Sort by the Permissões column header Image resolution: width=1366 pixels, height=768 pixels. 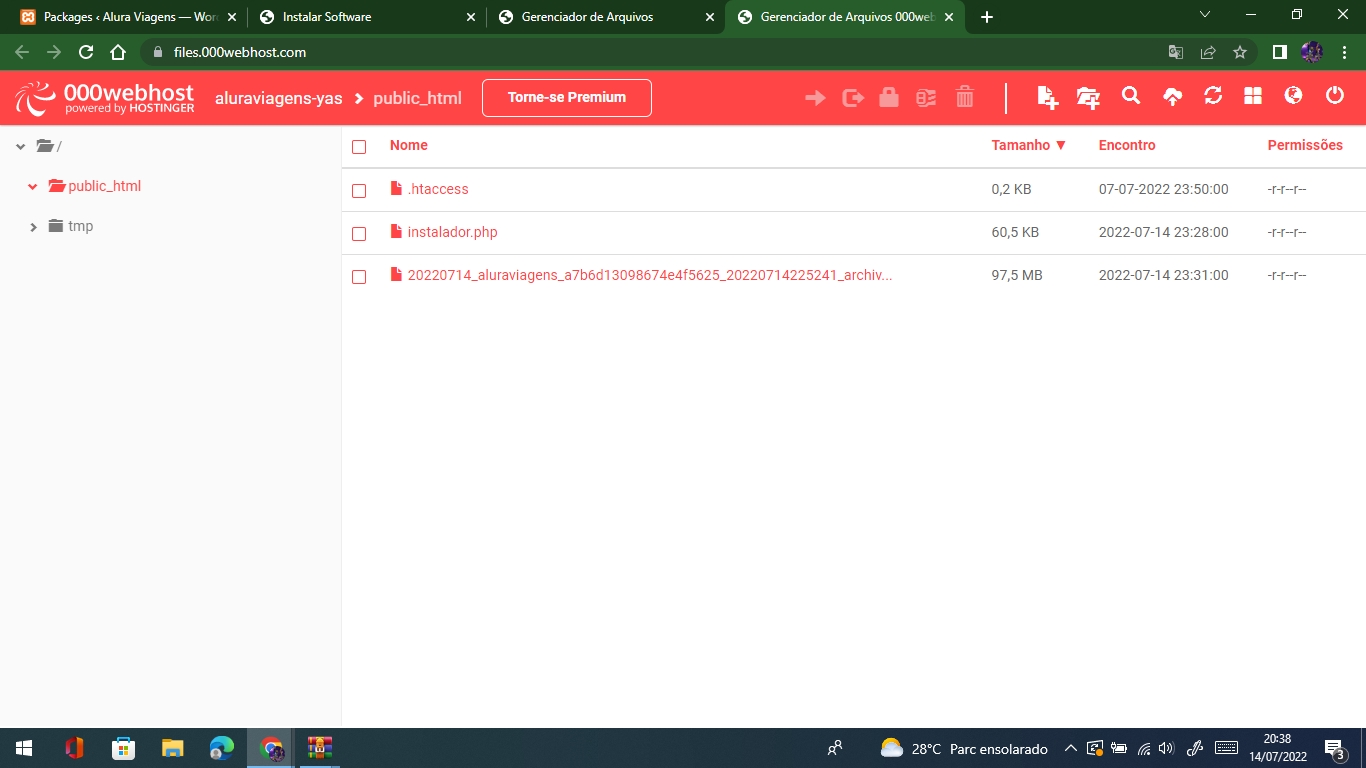click(x=1305, y=145)
